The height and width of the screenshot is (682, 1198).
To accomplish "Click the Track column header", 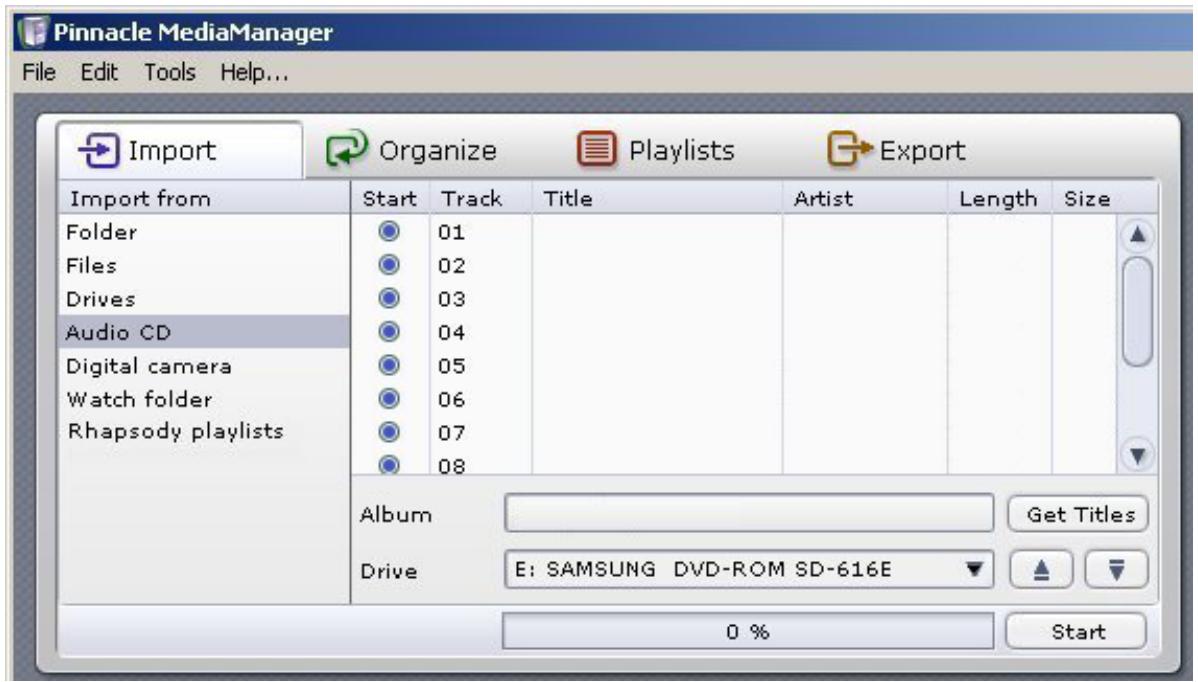I will 481,199.
